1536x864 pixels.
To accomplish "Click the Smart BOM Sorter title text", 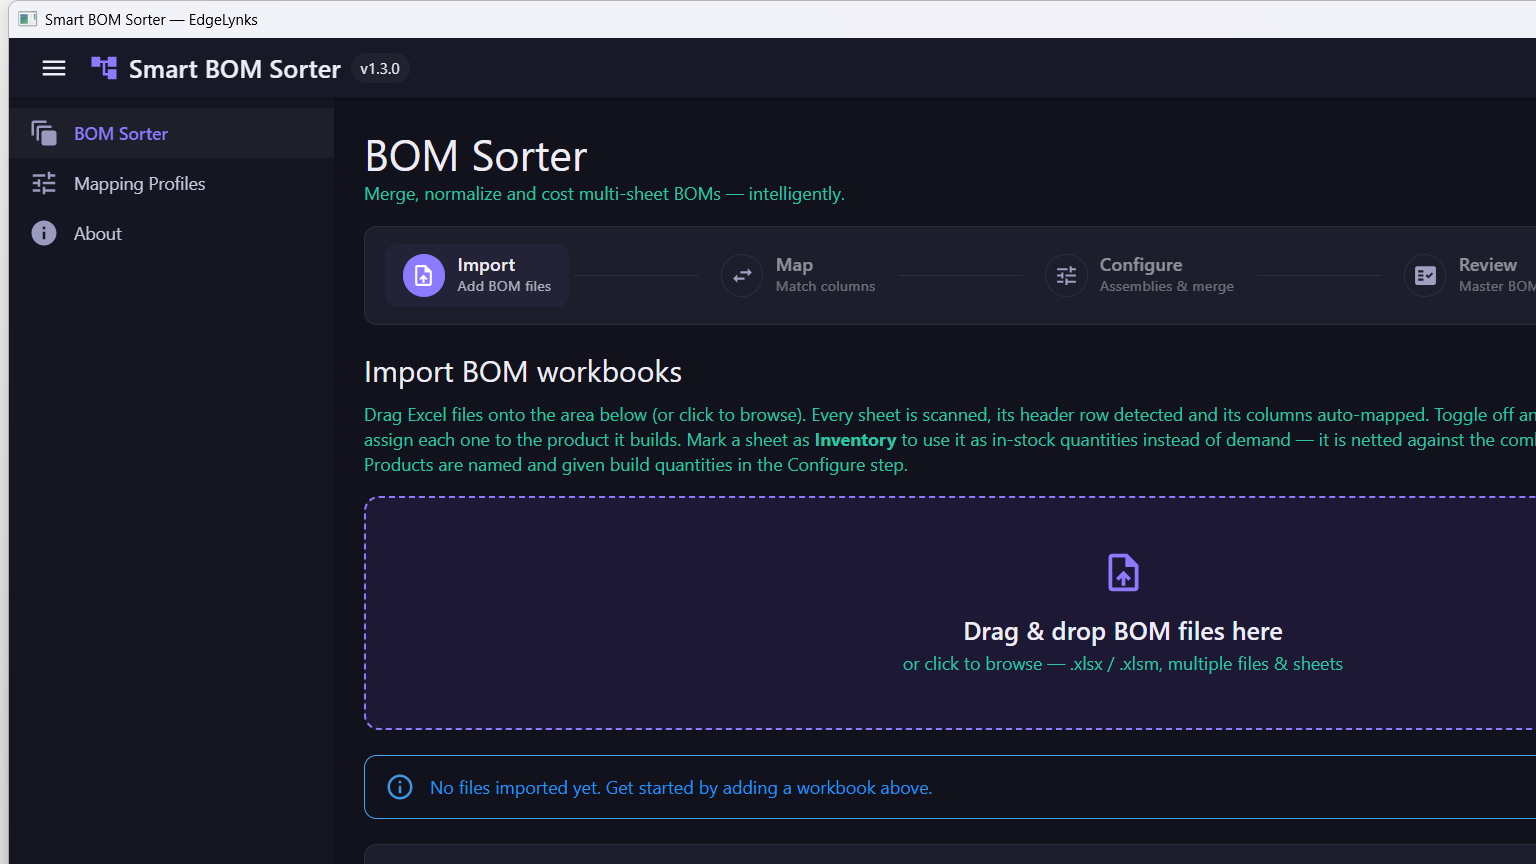I will coord(235,69).
